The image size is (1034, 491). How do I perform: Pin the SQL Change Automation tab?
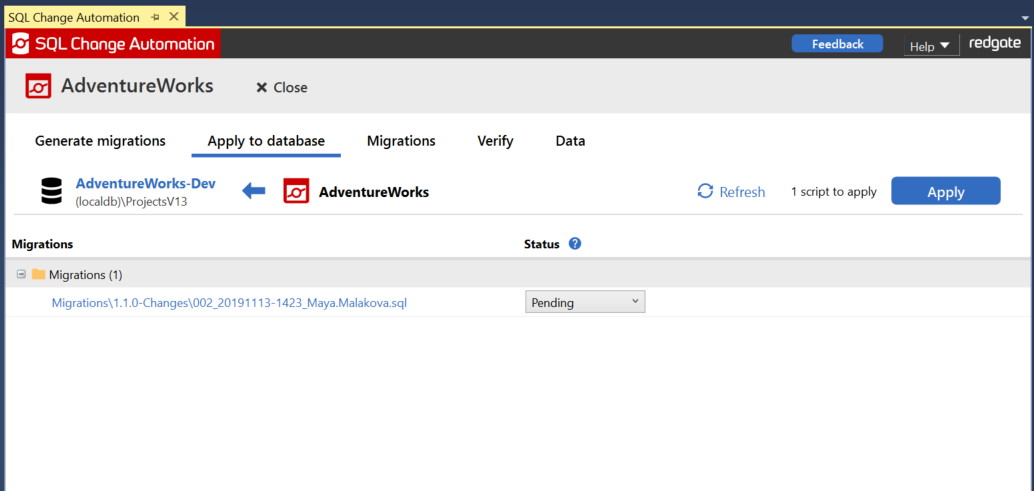point(155,18)
